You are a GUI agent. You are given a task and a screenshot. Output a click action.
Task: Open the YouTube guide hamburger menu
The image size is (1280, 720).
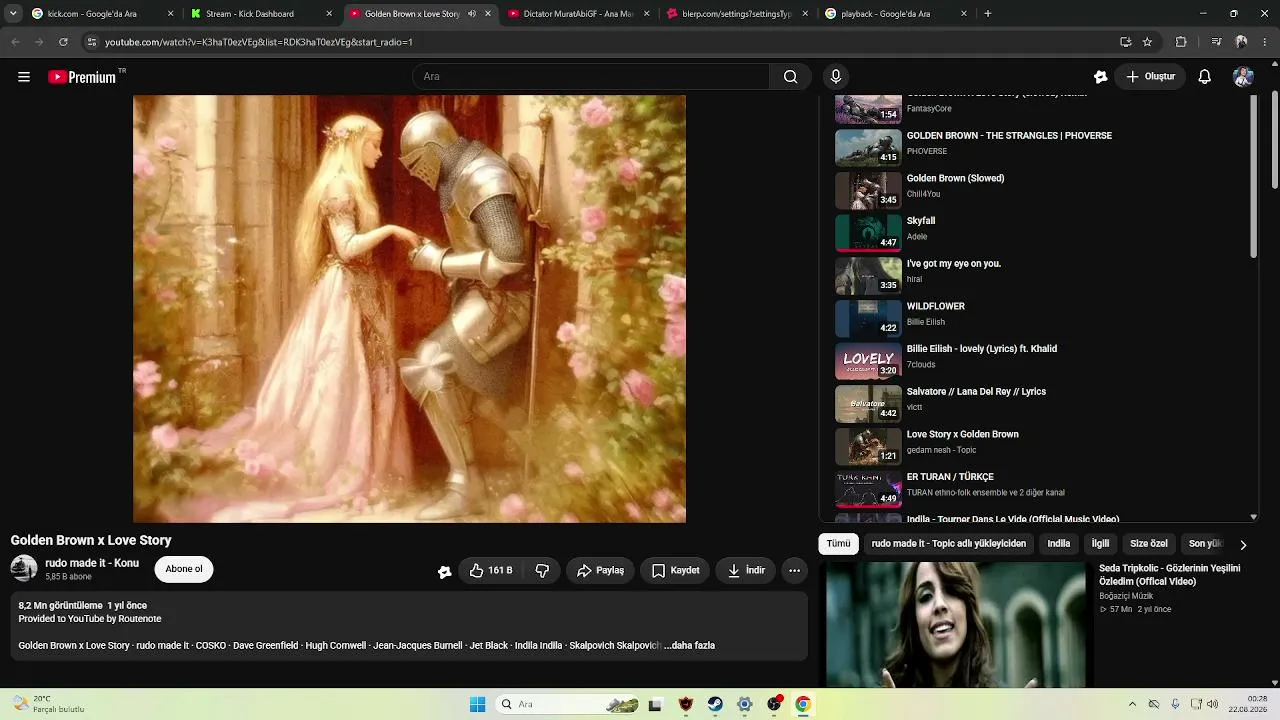click(x=24, y=77)
